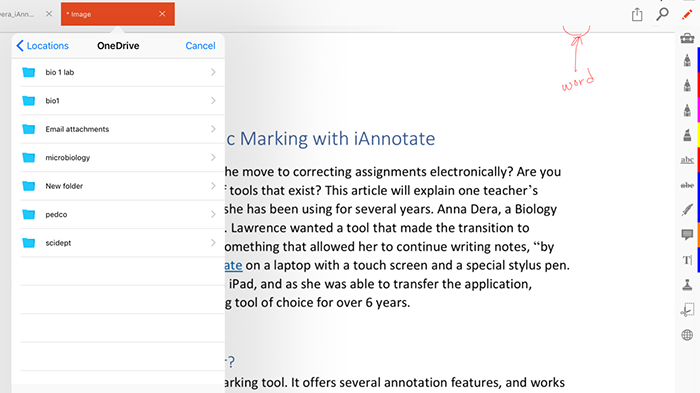Open the search magnifier tool
The height and width of the screenshot is (393, 700).
coord(662,14)
